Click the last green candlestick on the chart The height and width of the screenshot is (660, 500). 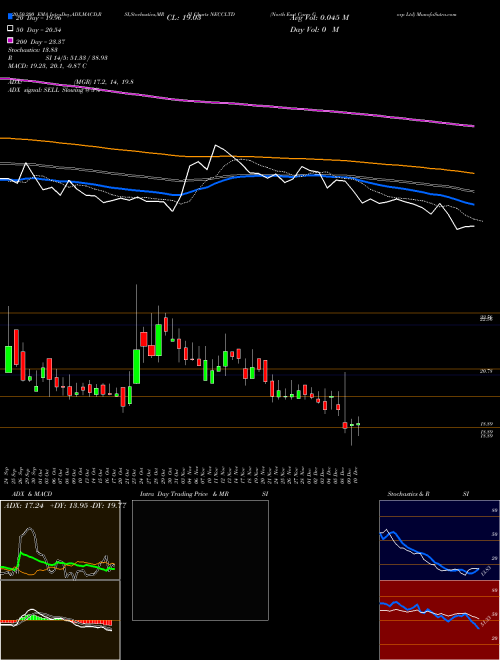359,424
